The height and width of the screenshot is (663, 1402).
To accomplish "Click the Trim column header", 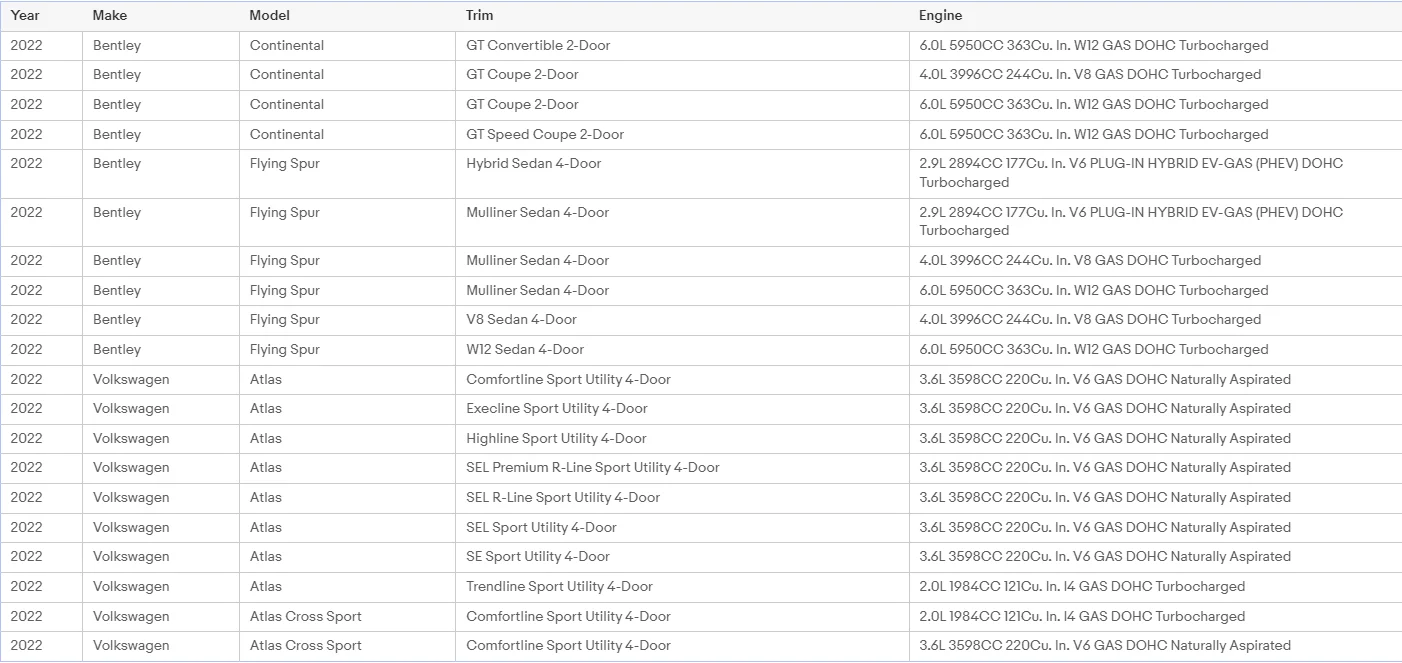I will (682, 16).
